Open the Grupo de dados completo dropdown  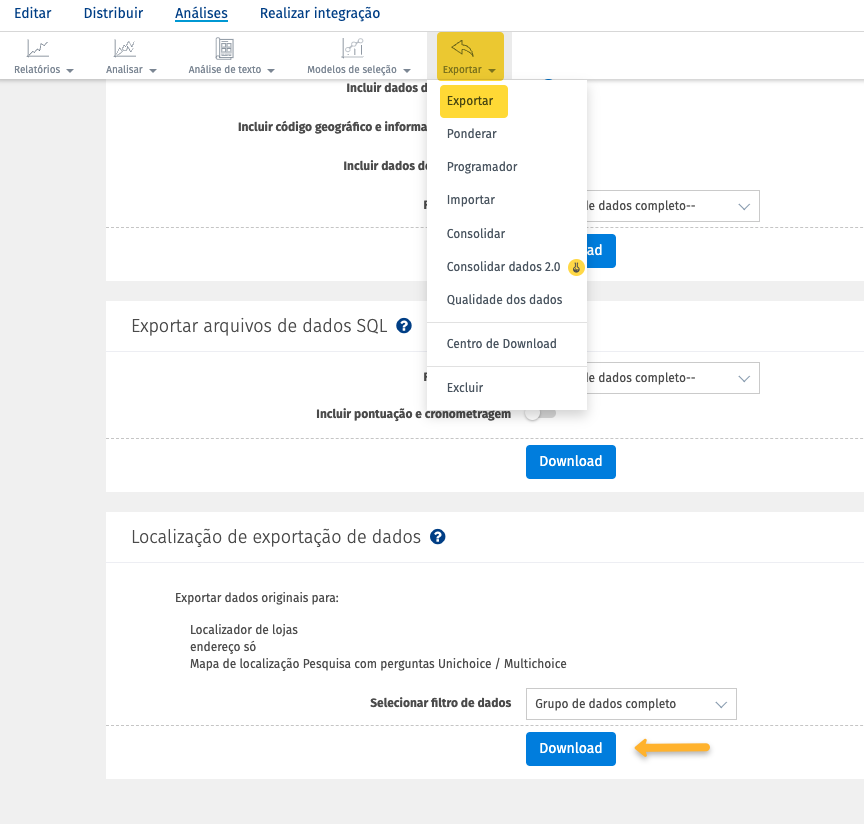click(630, 704)
